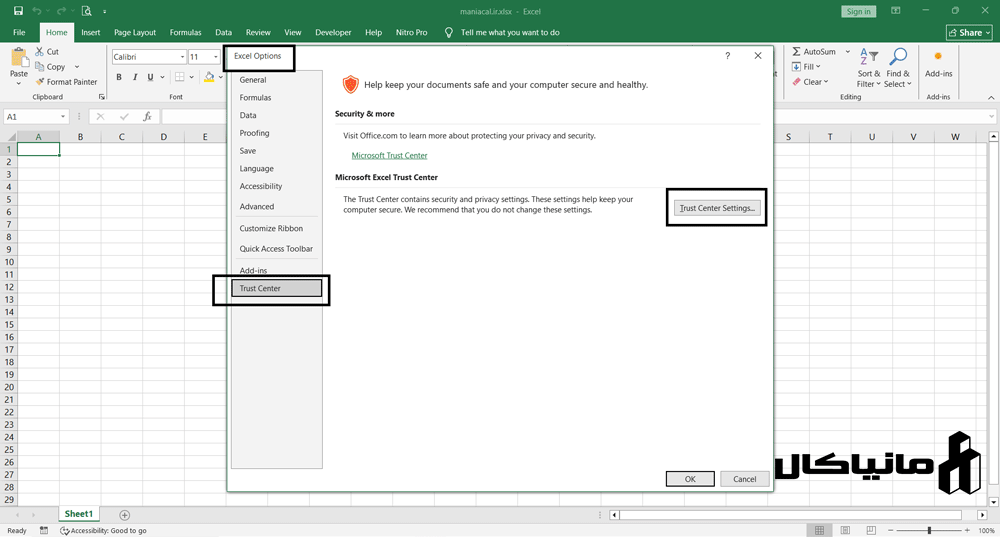Viewport: 1000px width, 537px height.
Task: Follow the Microsoft Trust Center link
Action: [x=389, y=156]
